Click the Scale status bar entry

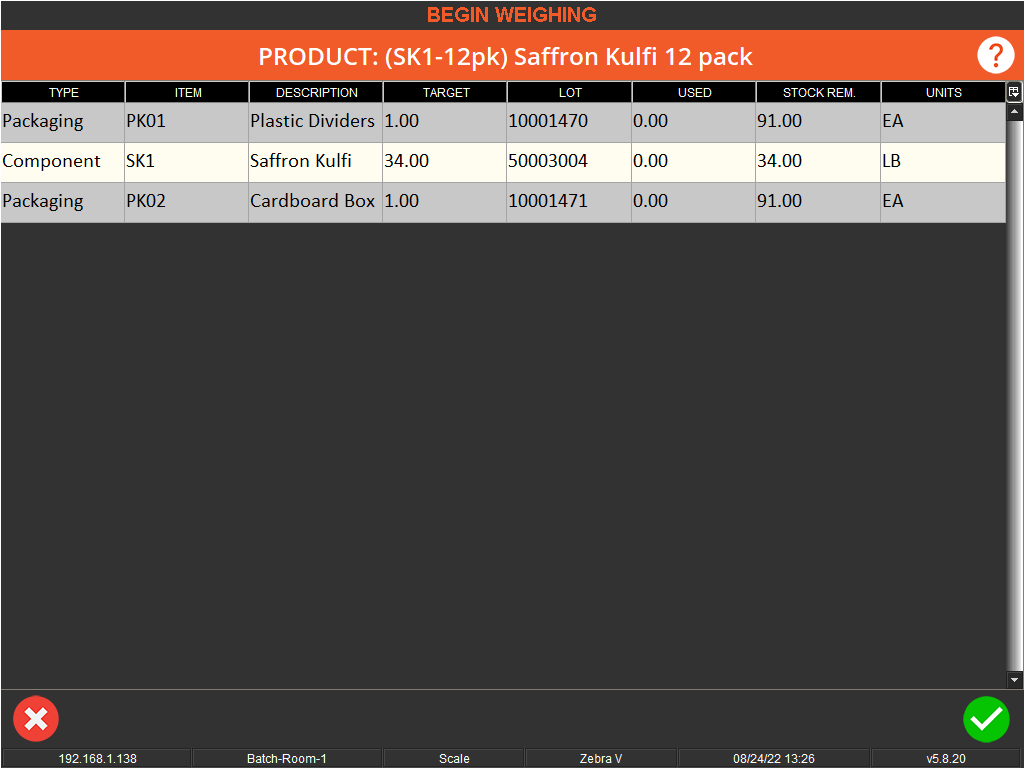[x=454, y=759]
